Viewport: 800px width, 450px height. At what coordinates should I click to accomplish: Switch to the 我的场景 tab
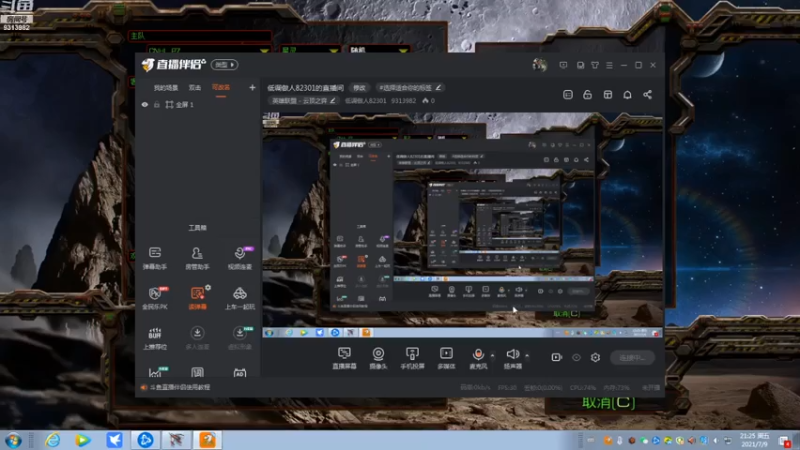(x=166, y=88)
